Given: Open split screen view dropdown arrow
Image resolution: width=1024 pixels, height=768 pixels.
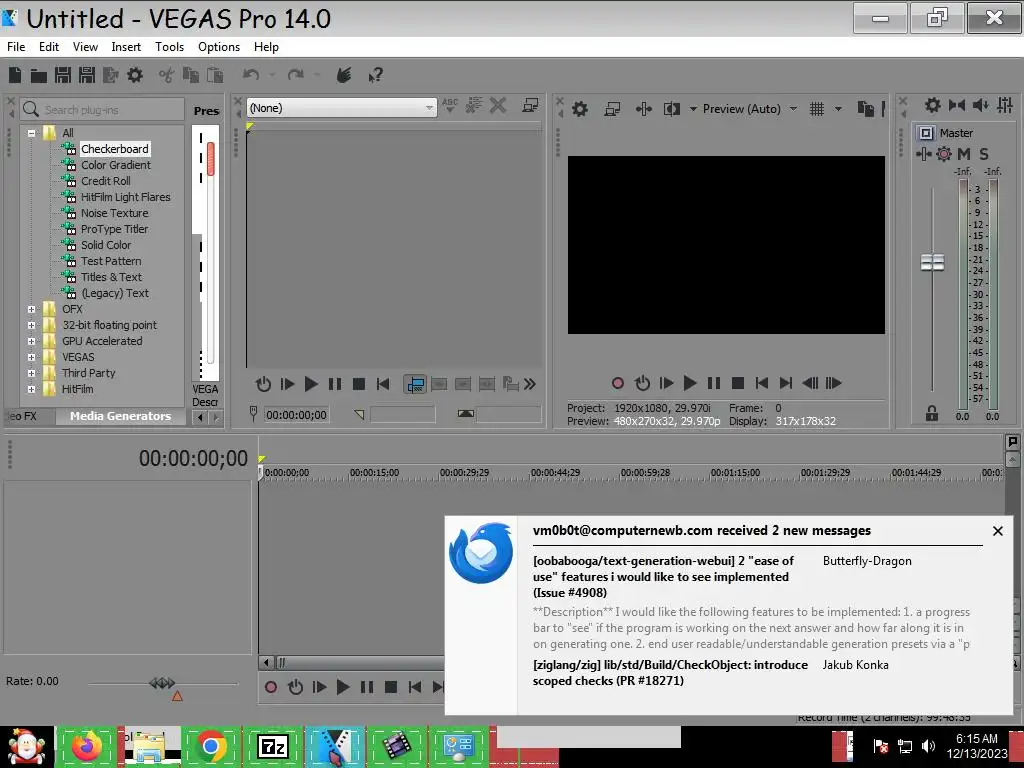Looking at the screenshot, I should click(x=693, y=109).
